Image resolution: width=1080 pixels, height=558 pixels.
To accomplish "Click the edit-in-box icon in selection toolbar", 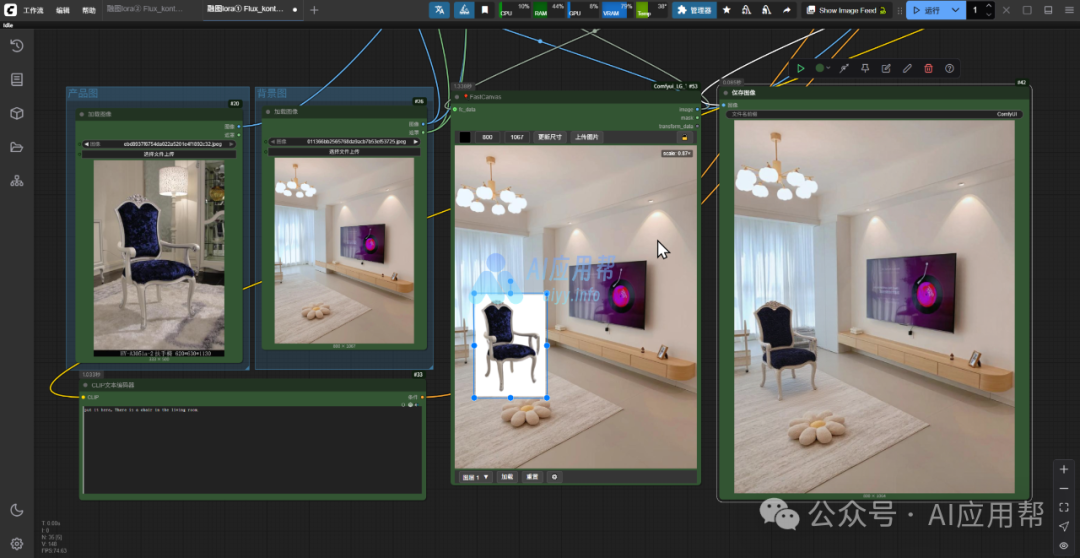I will pyautogui.click(x=886, y=68).
